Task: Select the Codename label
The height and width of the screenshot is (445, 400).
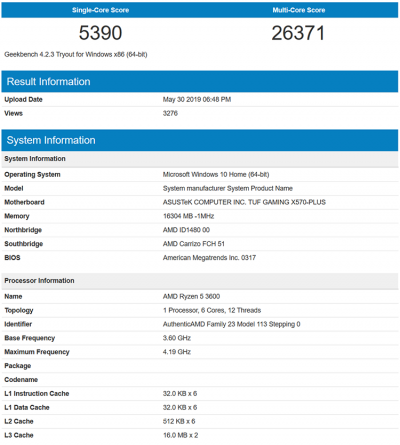Action: coord(21,380)
